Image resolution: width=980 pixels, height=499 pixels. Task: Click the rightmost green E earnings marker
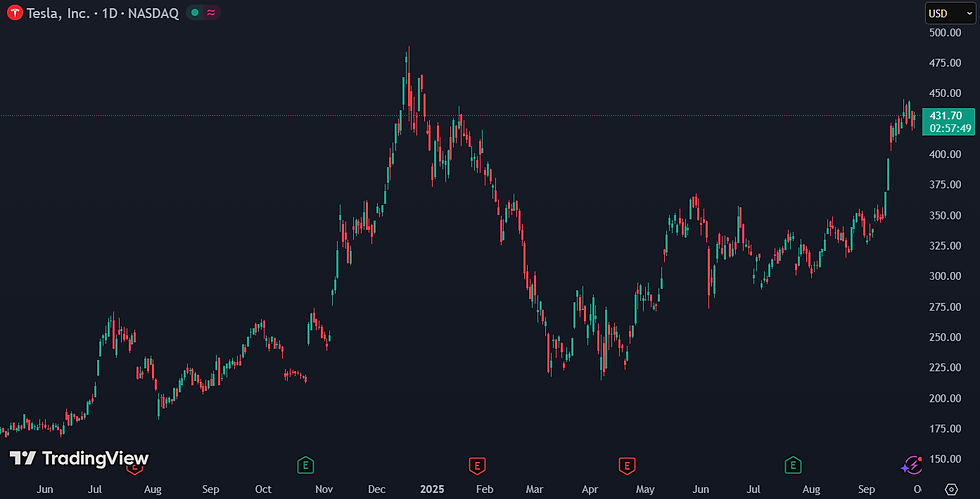792,465
